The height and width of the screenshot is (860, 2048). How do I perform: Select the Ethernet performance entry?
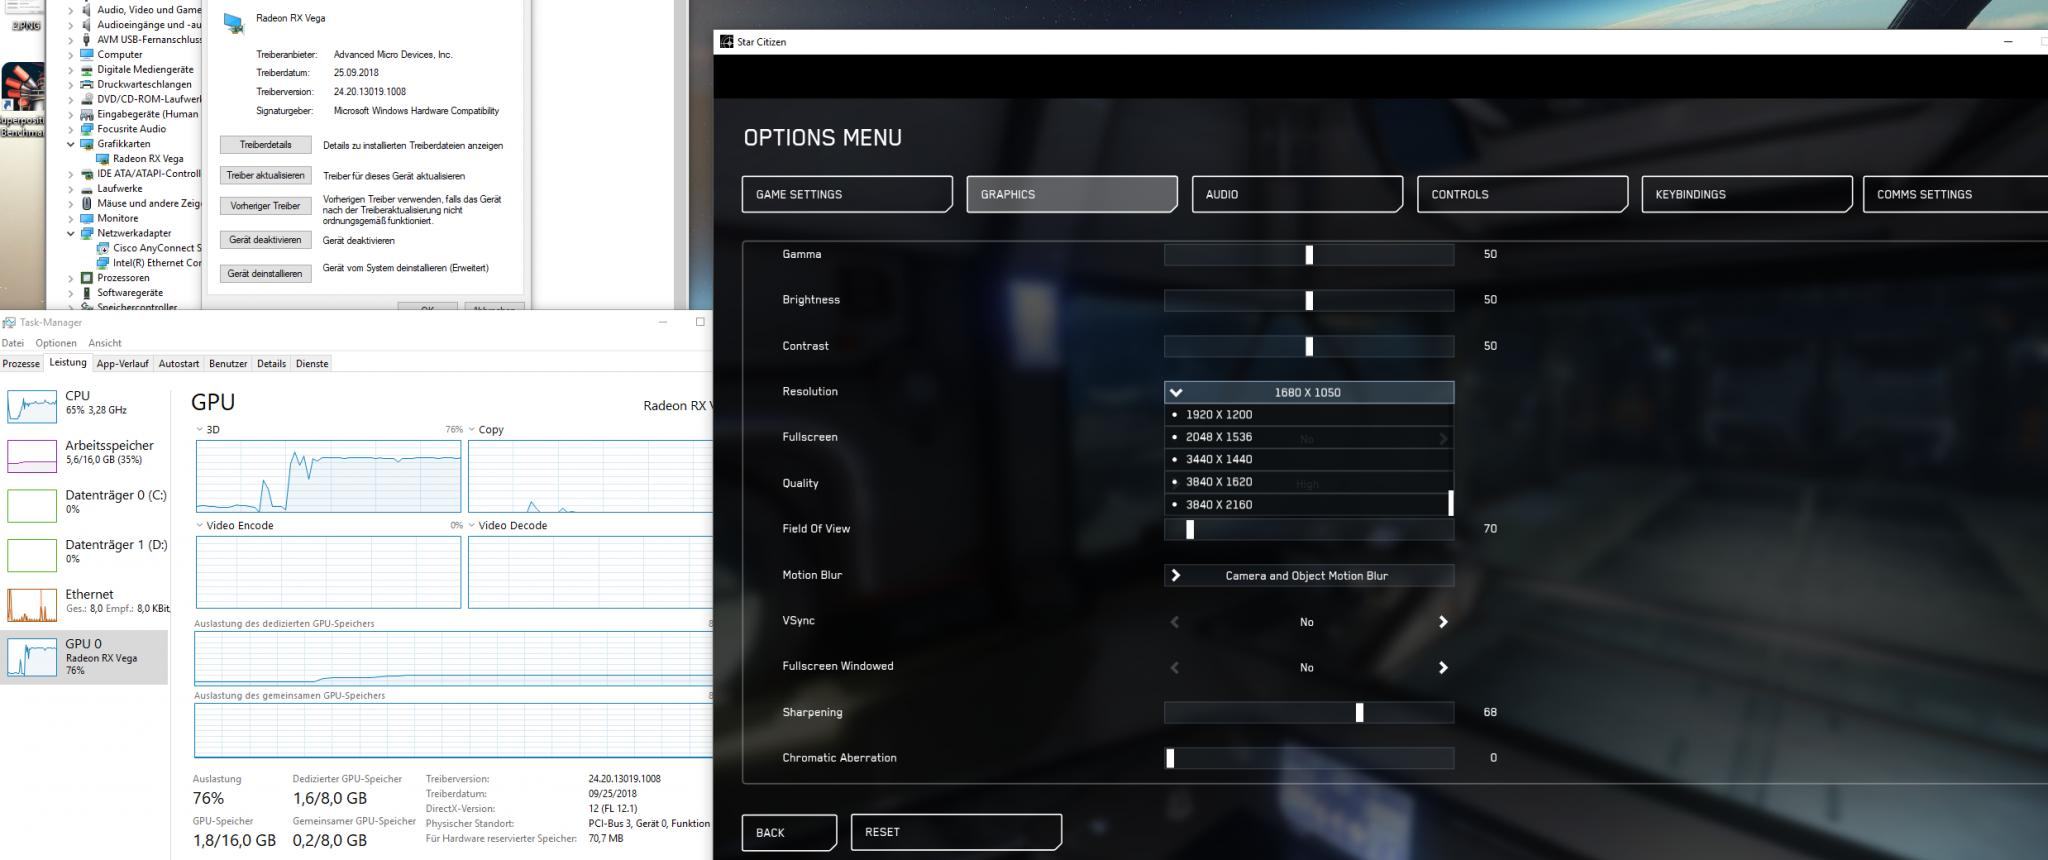(85, 603)
